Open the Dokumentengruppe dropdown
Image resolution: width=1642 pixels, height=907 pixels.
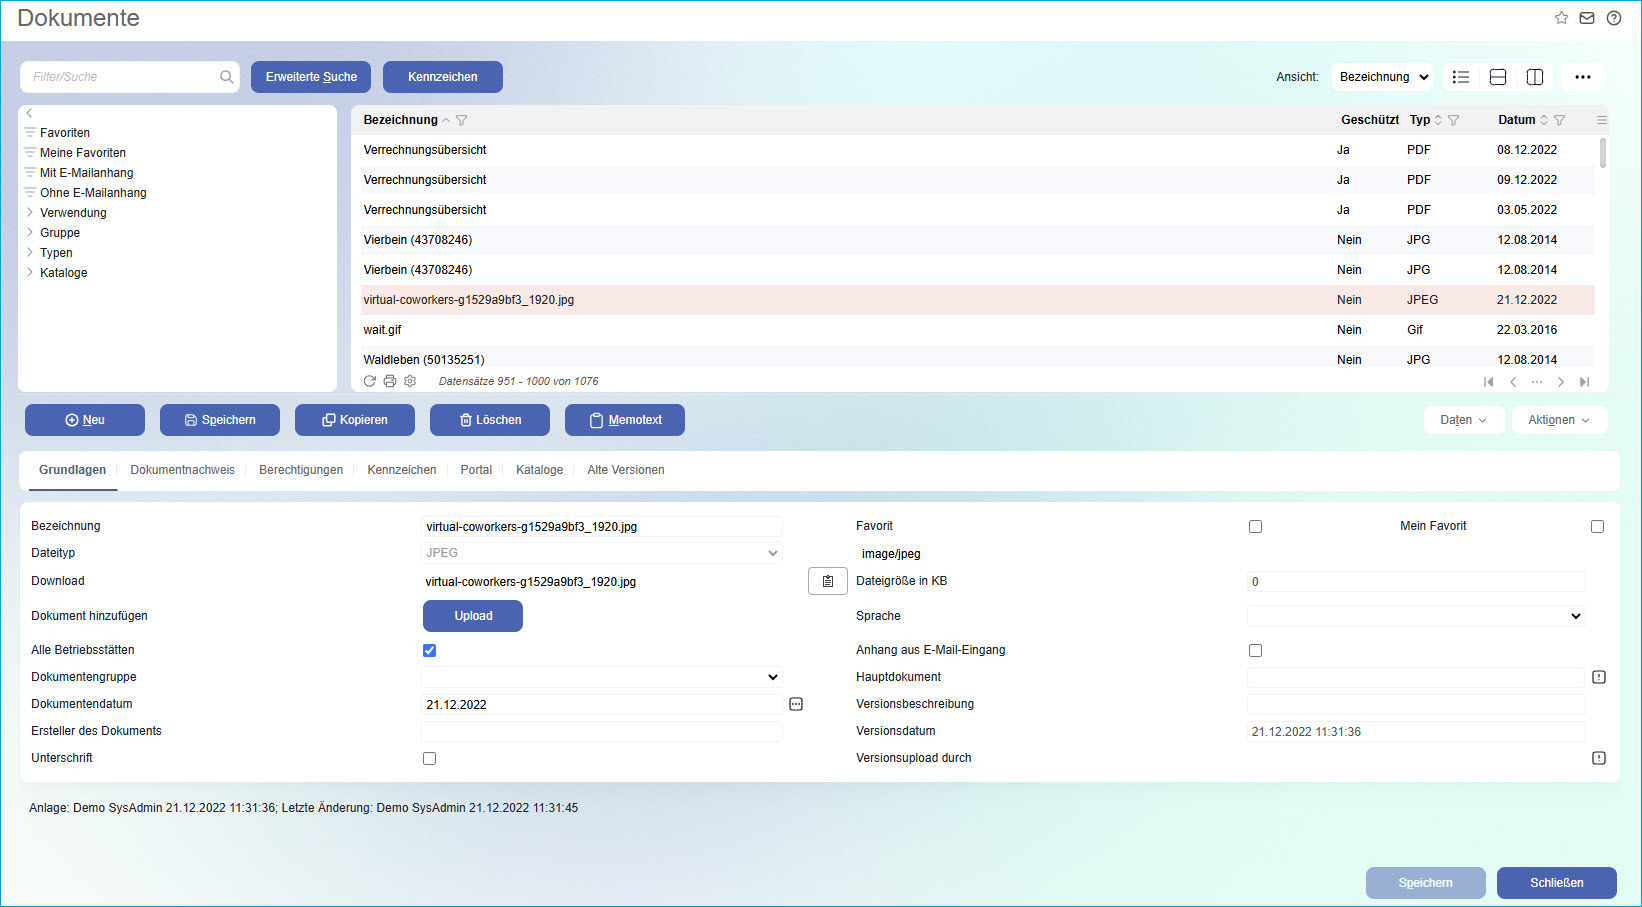coord(601,677)
